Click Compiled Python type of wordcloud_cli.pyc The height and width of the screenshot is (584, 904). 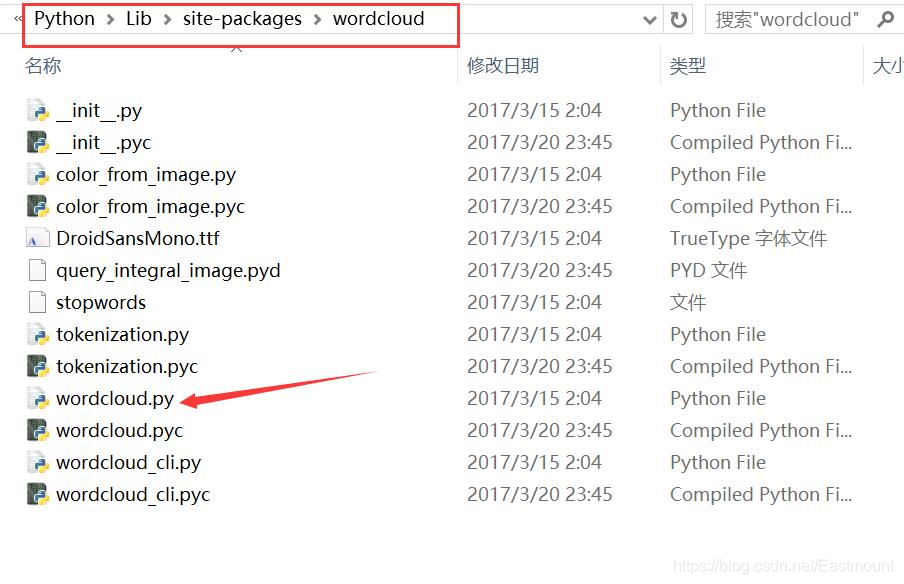(x=761, y=494)
